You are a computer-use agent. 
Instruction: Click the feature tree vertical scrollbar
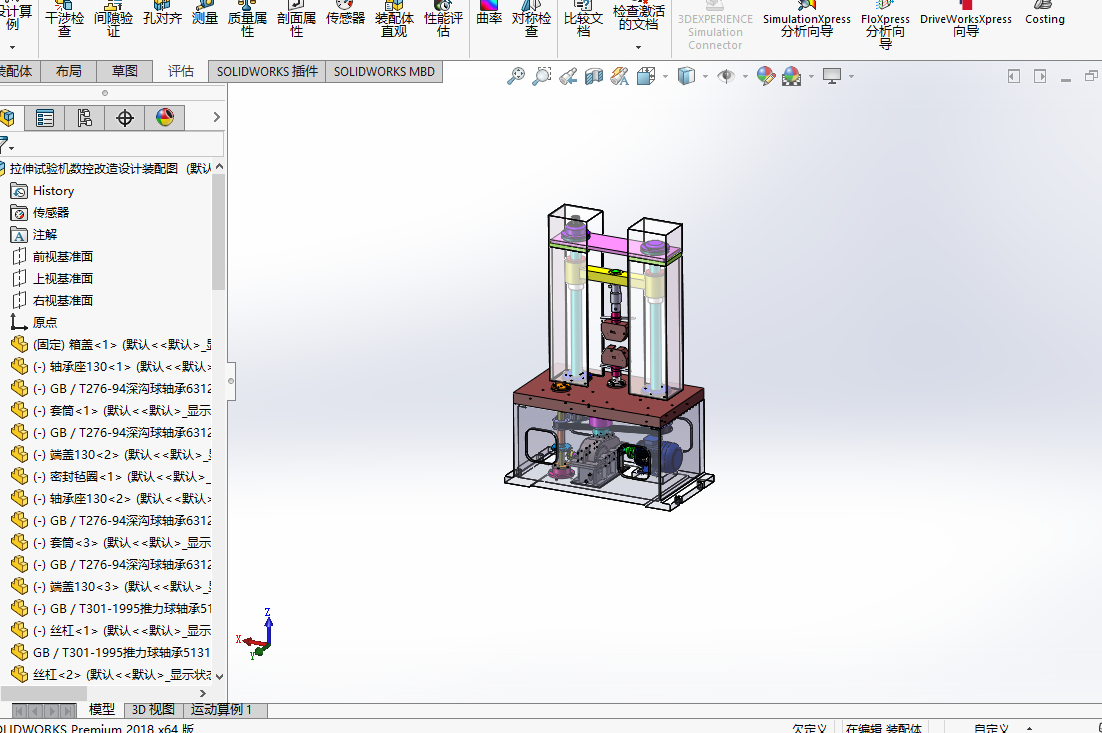219,232
